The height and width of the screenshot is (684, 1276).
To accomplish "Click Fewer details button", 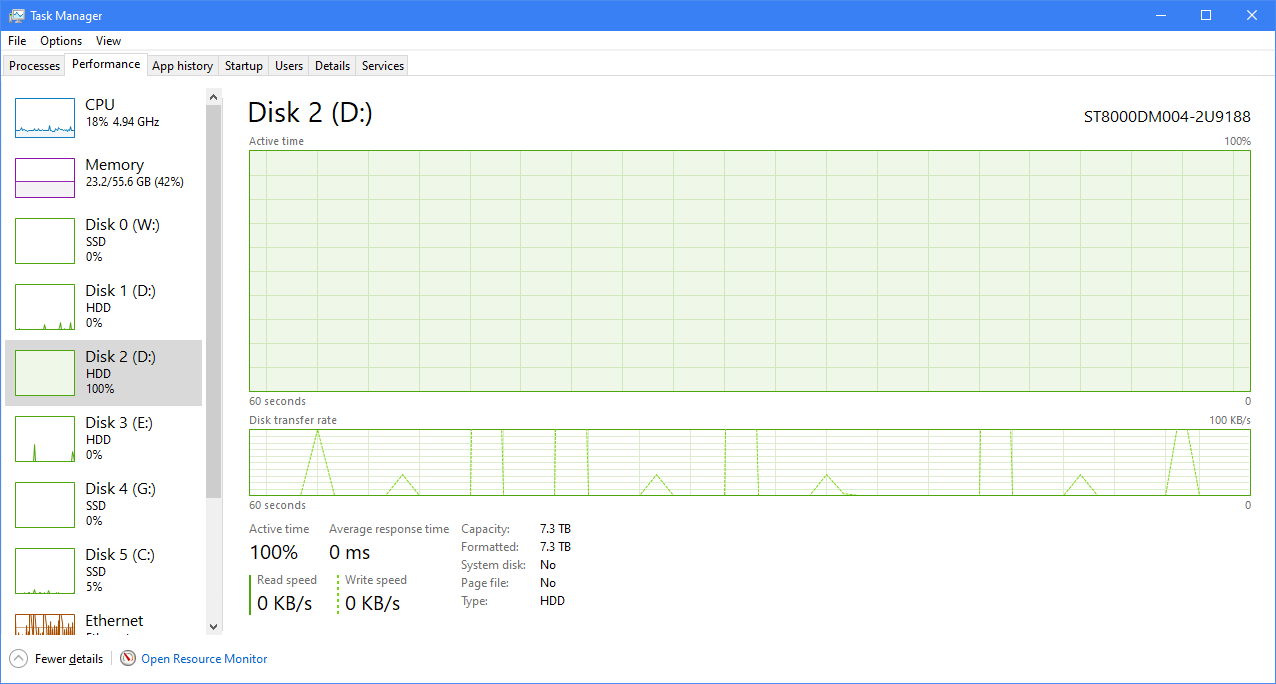I will (x=57, y=658).
